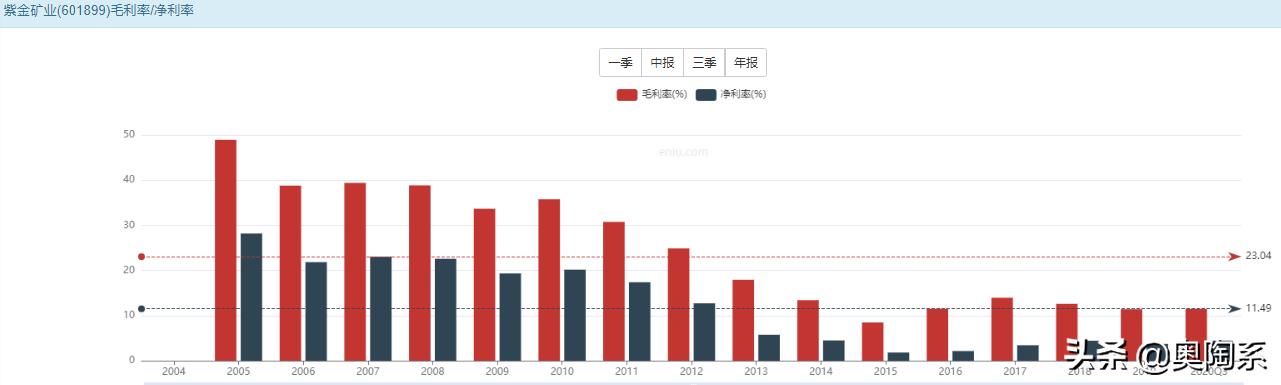This screenshot has height=385, width=1281.
Task: Choose the 年报 tab
Action: pos(746,62)
